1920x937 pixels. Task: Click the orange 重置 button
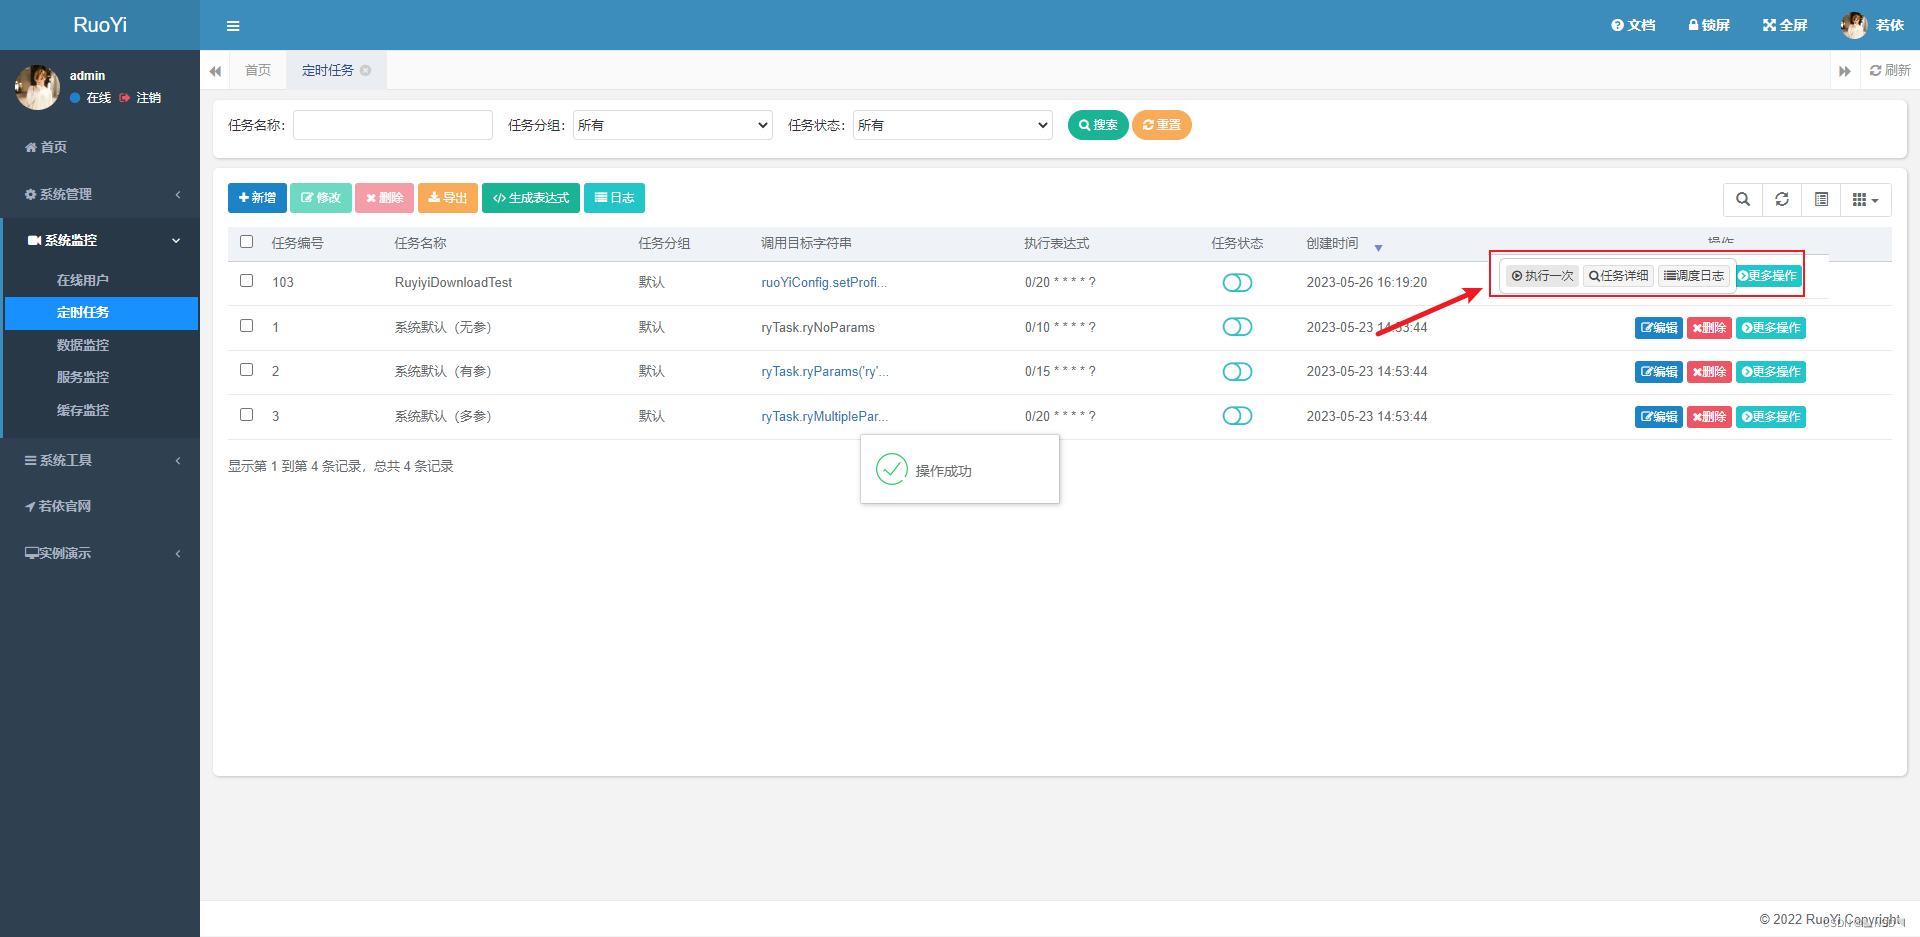[1162, 125]
